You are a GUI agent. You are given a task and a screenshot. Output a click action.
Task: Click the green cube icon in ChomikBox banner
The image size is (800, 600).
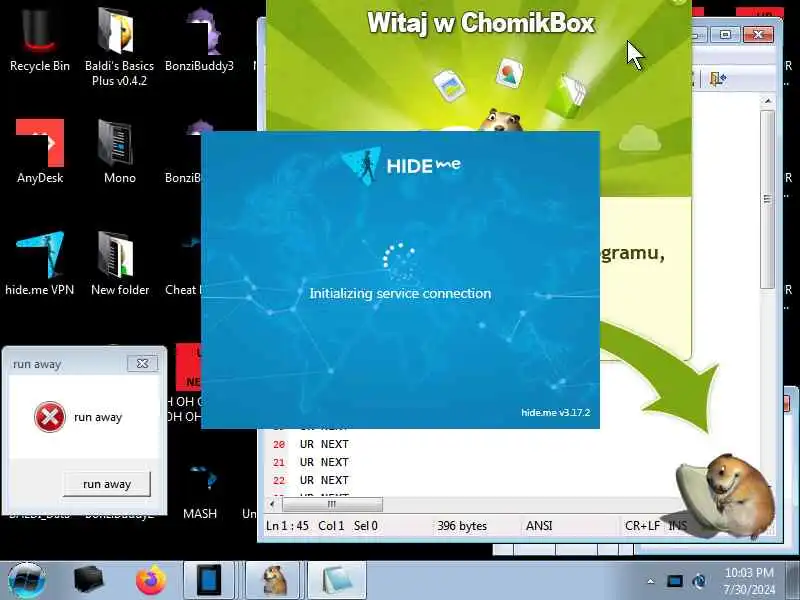tap(564, 96)
